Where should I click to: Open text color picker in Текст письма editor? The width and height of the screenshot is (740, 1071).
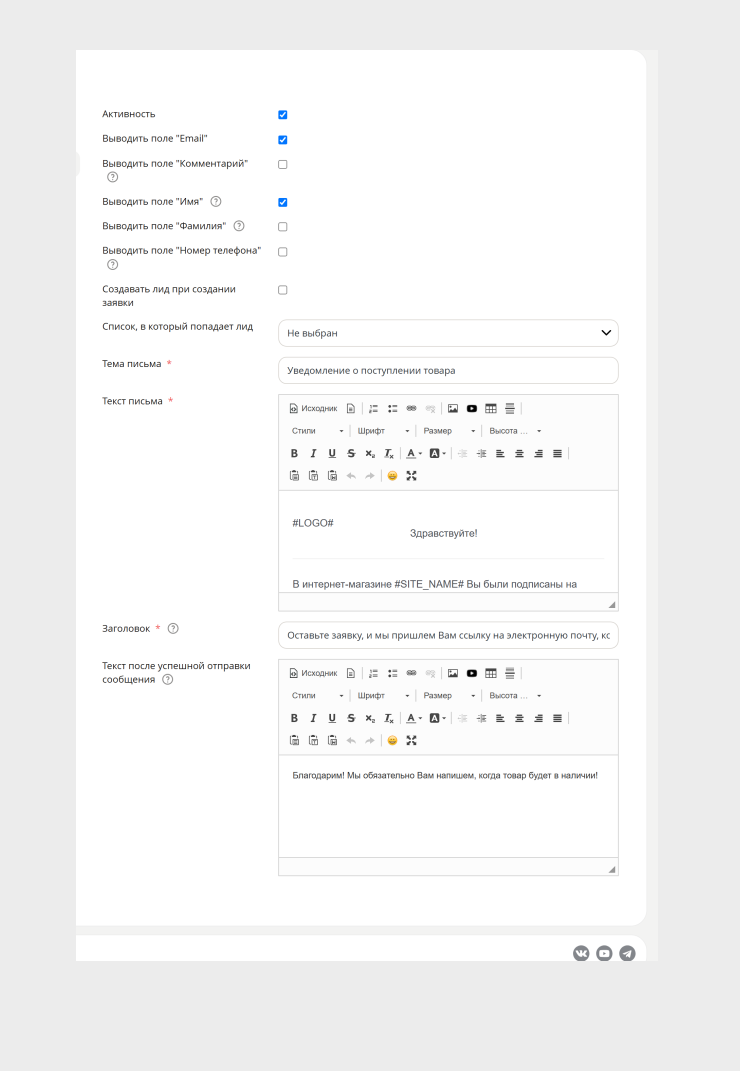pyautogui.click(x=414, y=454)
